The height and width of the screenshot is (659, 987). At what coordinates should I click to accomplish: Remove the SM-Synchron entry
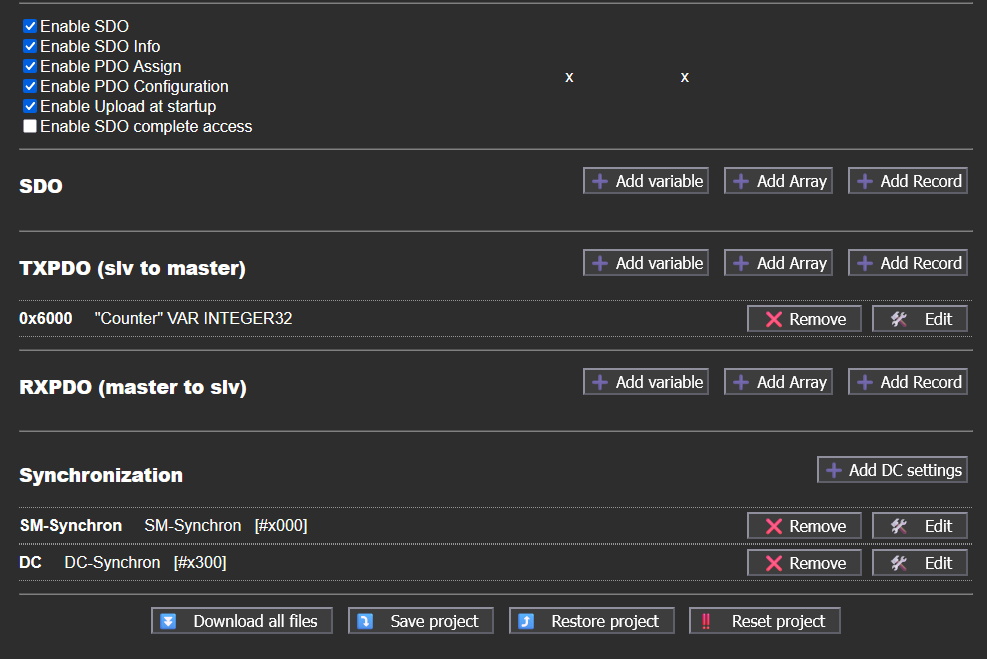pos(804,526)
